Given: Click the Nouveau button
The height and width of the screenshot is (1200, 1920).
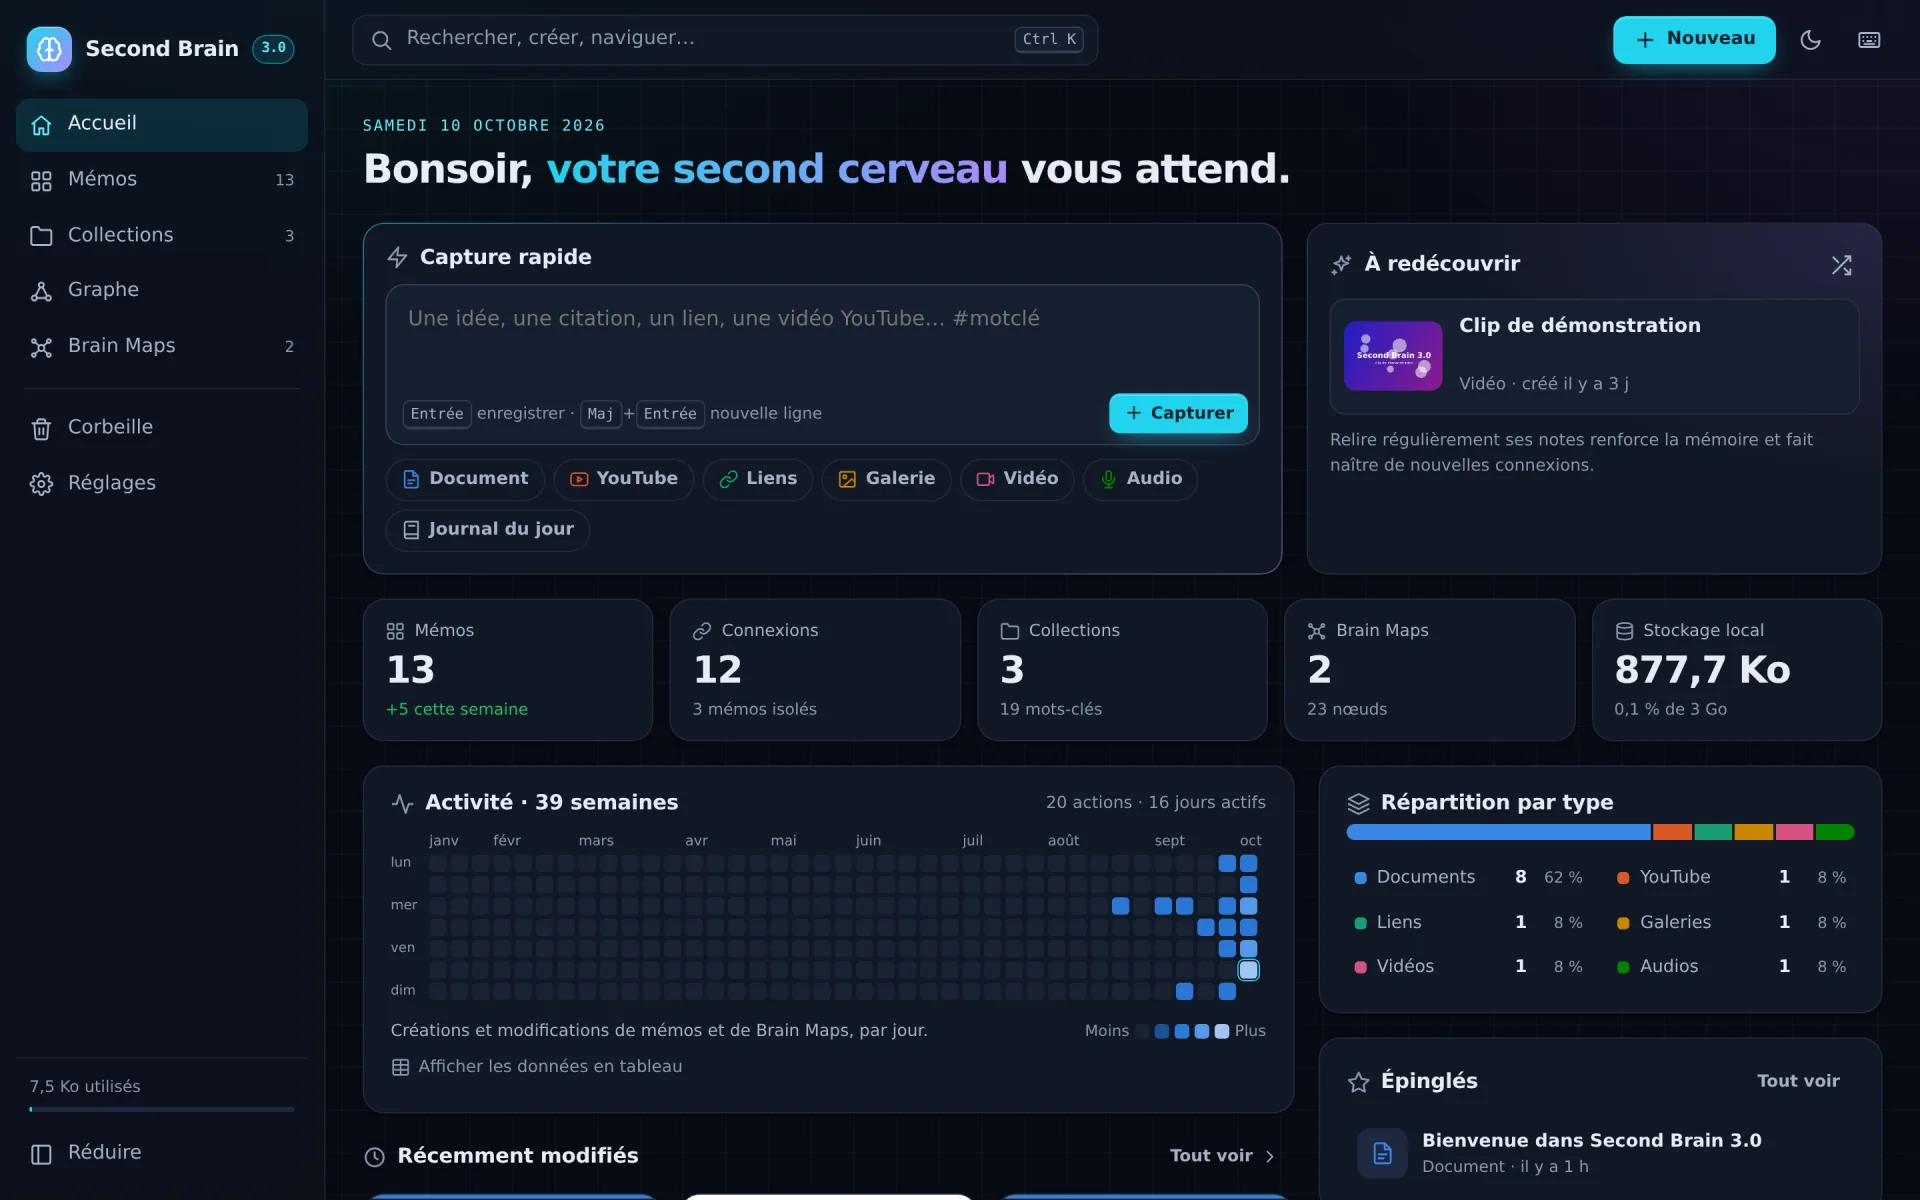Looking at the screenshot, I should tap(1694, 40).
